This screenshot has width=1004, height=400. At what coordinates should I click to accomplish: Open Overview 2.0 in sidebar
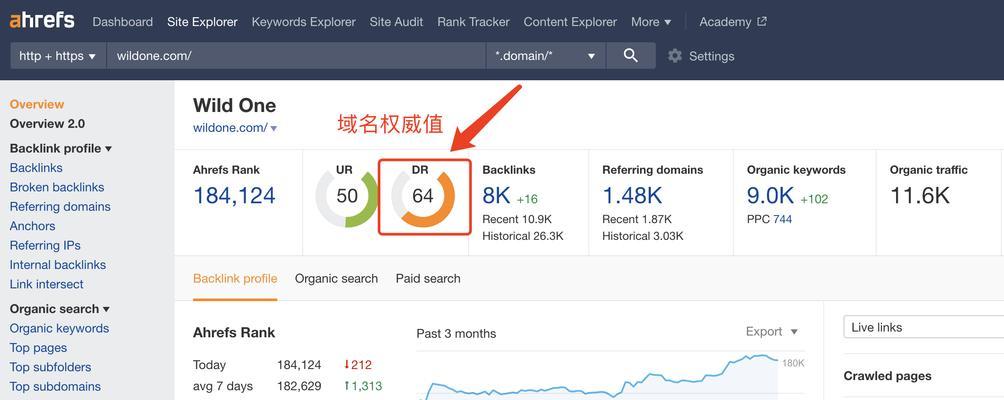[47, 124]
